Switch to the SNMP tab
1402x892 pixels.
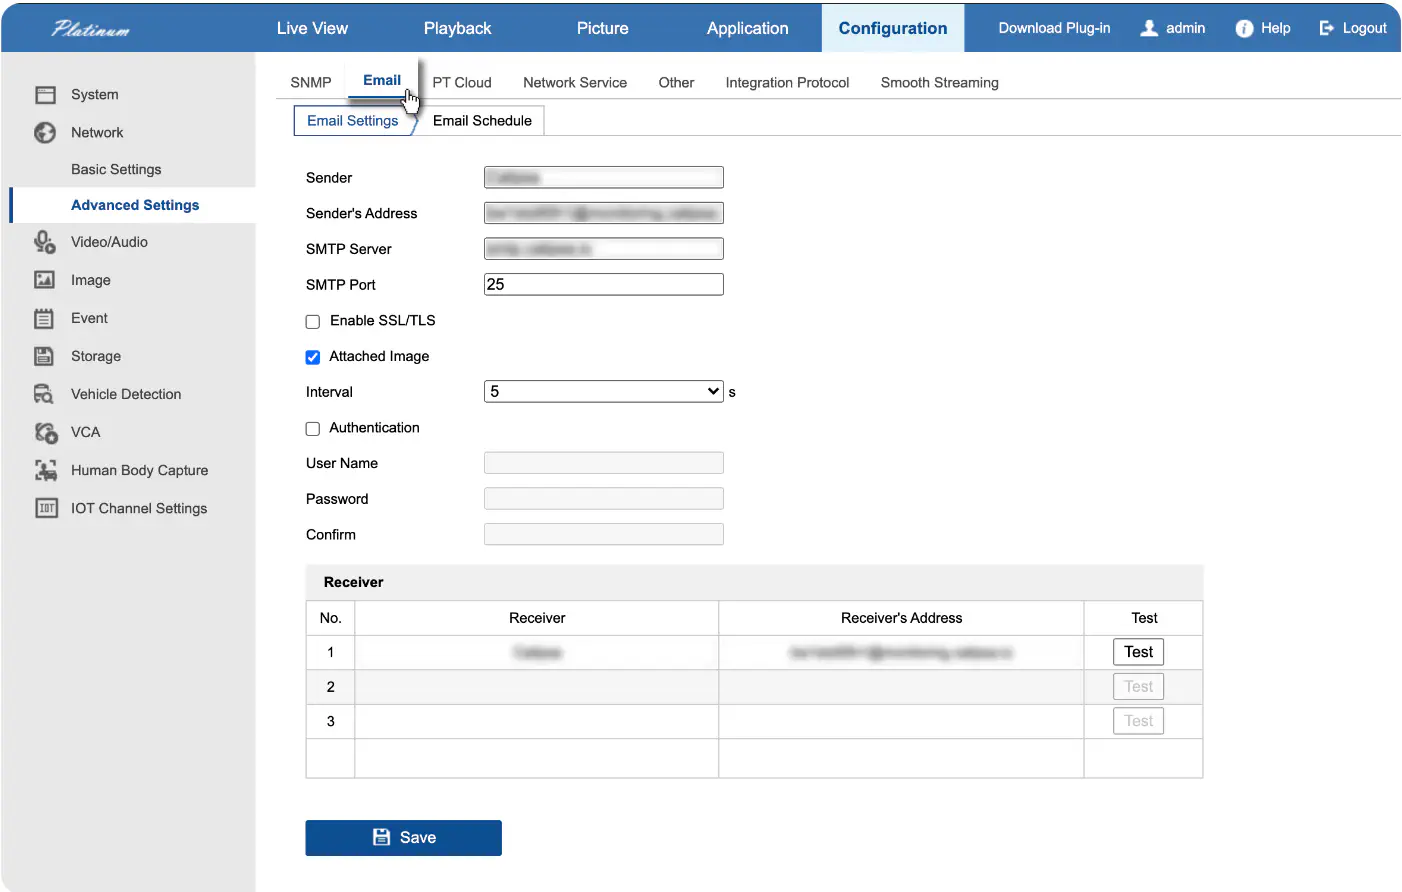click(311, 82)
